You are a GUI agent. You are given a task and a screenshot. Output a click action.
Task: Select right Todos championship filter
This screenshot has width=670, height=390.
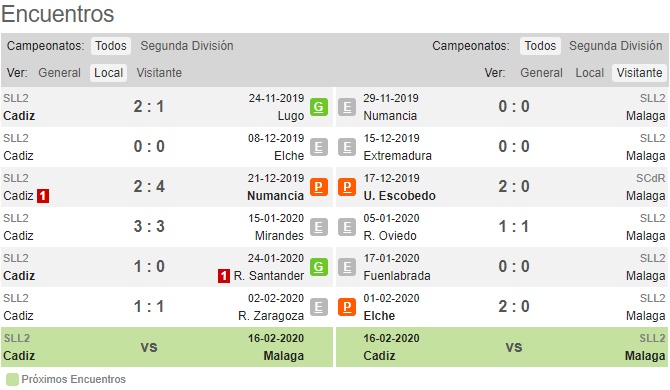(x=540, y=46)
